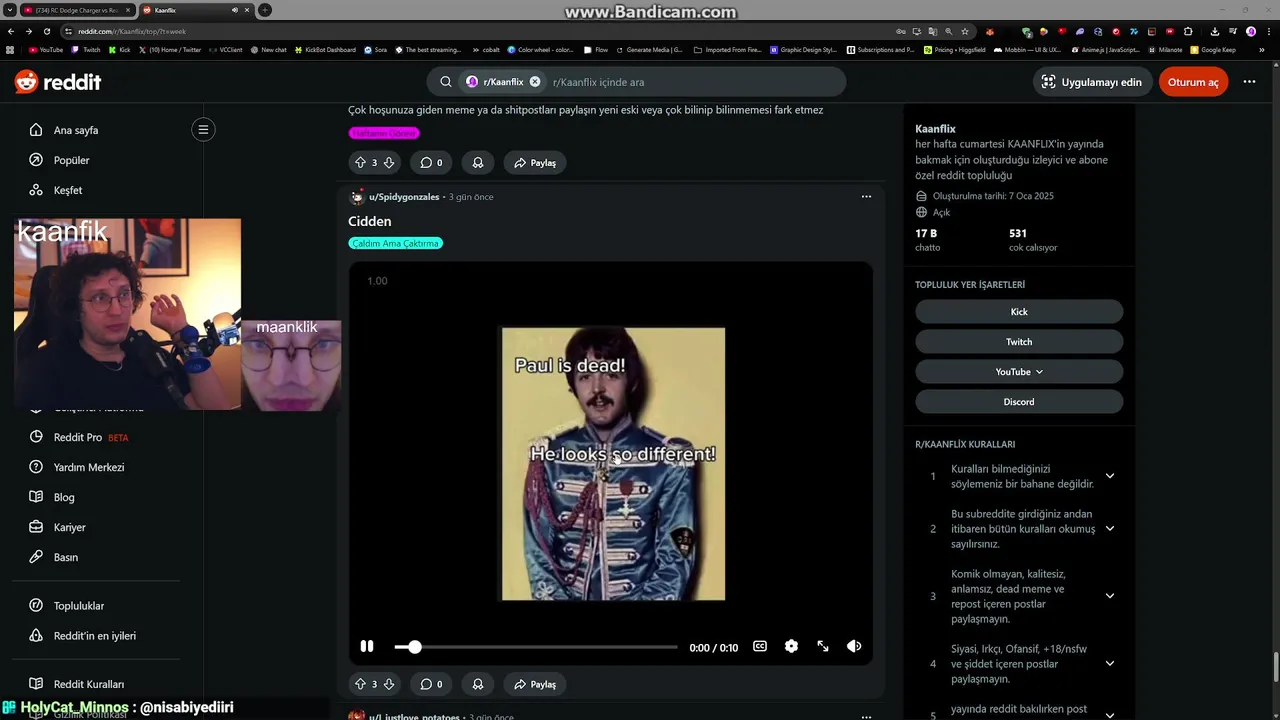Enter video fullscreen mode

click(823, 647)
